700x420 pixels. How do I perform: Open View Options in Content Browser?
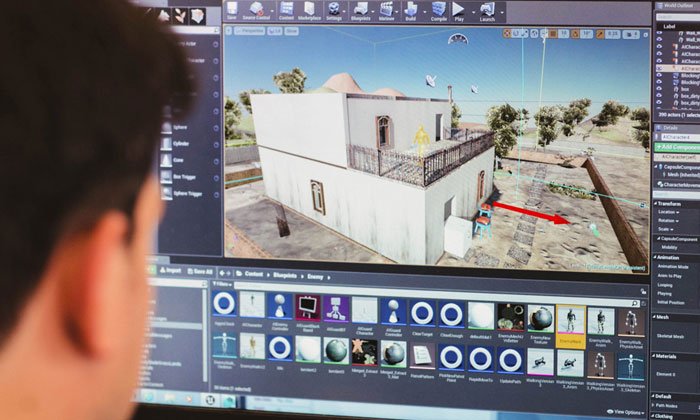pyautogui.click(x=625, y=412)
